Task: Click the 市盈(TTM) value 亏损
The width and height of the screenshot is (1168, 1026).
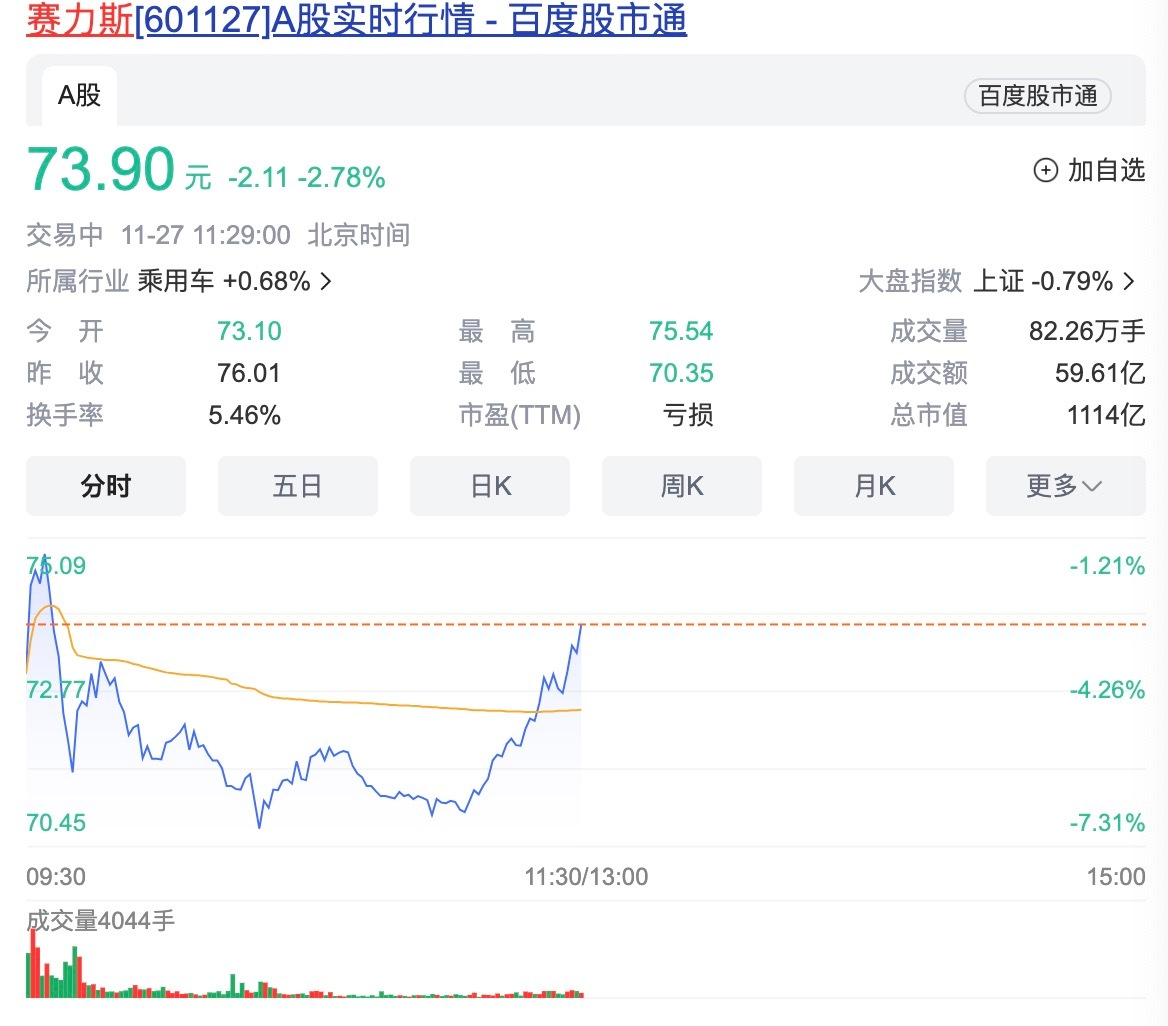Action: [688, 415]
